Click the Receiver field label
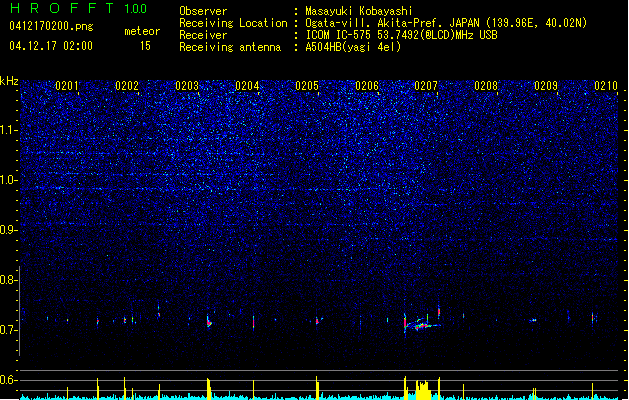 click(203, 35)
